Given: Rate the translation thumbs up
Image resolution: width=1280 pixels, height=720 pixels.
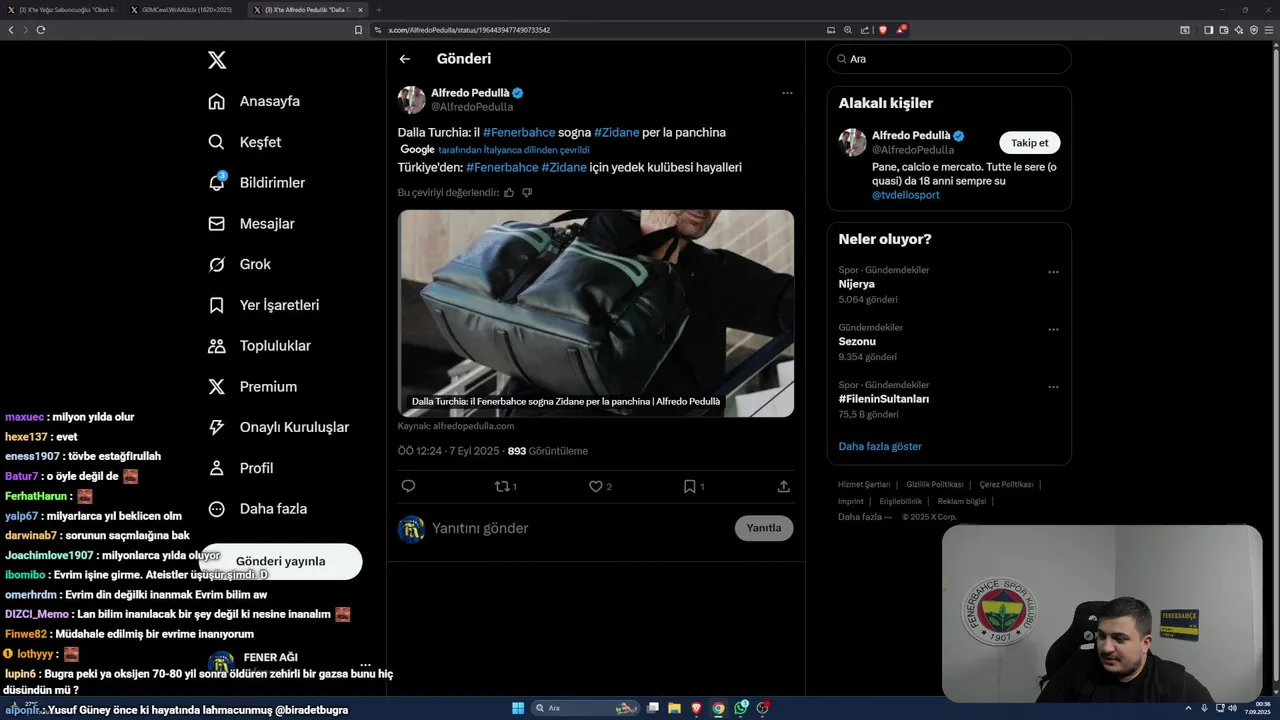Looking at the screenshot, I should [x=509, y=193].
